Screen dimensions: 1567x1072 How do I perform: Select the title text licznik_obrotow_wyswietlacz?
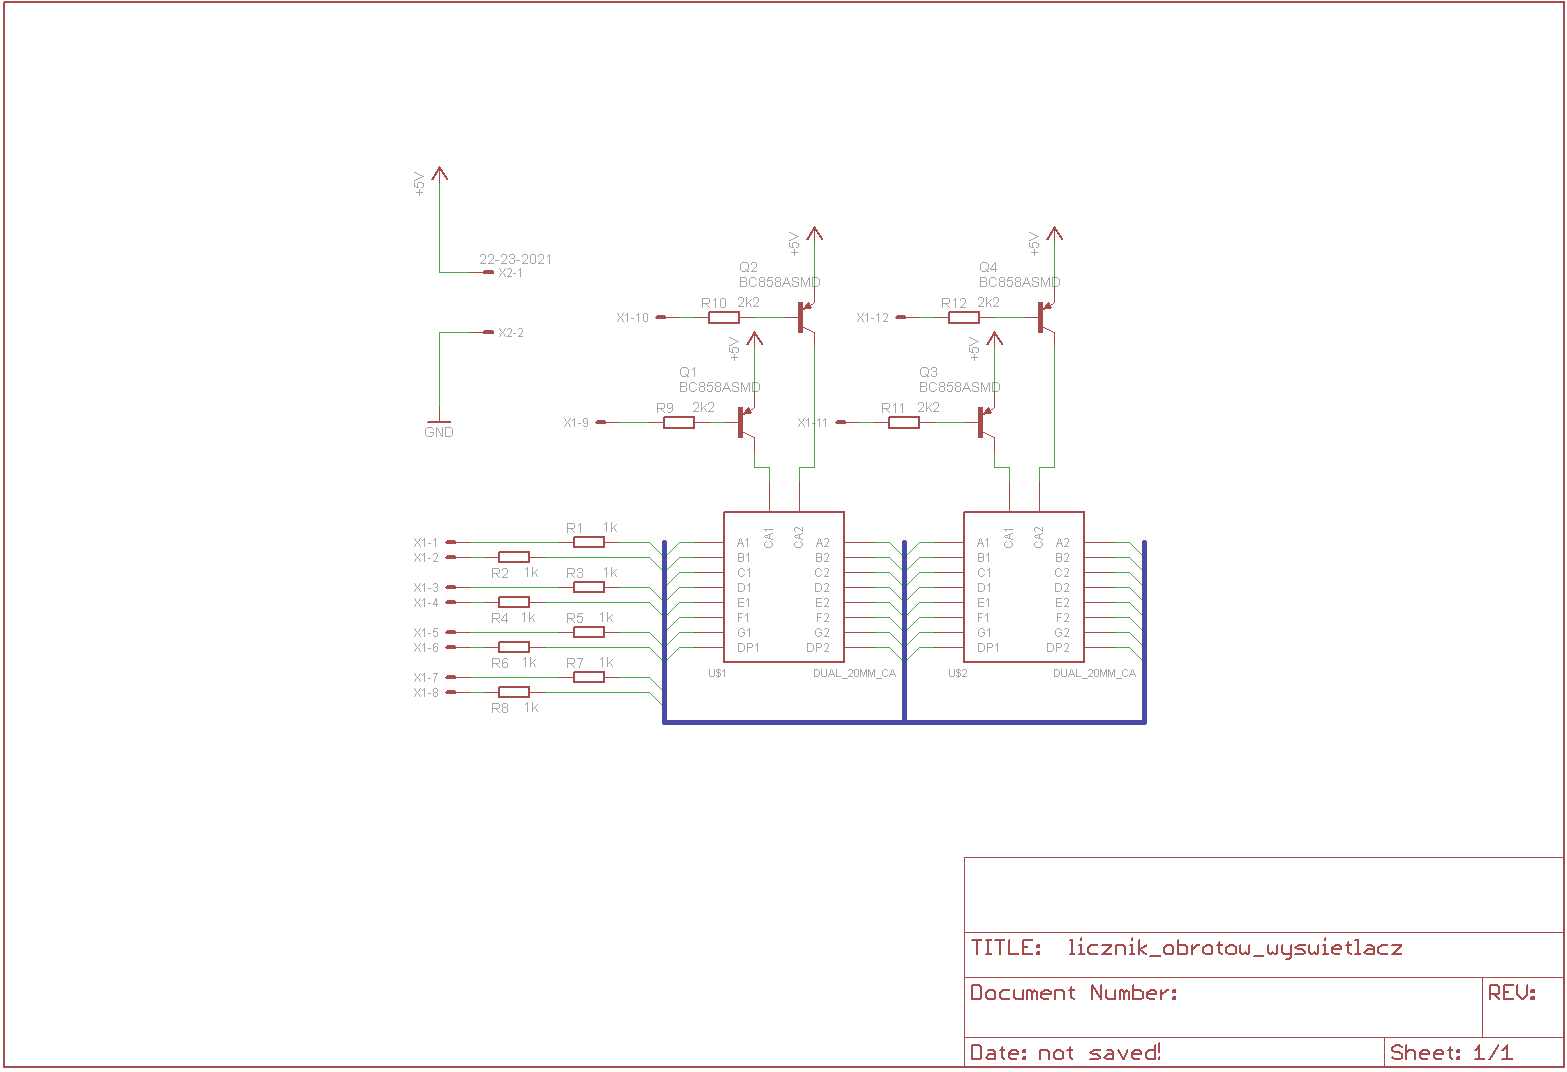click(x=1235, y=948)
